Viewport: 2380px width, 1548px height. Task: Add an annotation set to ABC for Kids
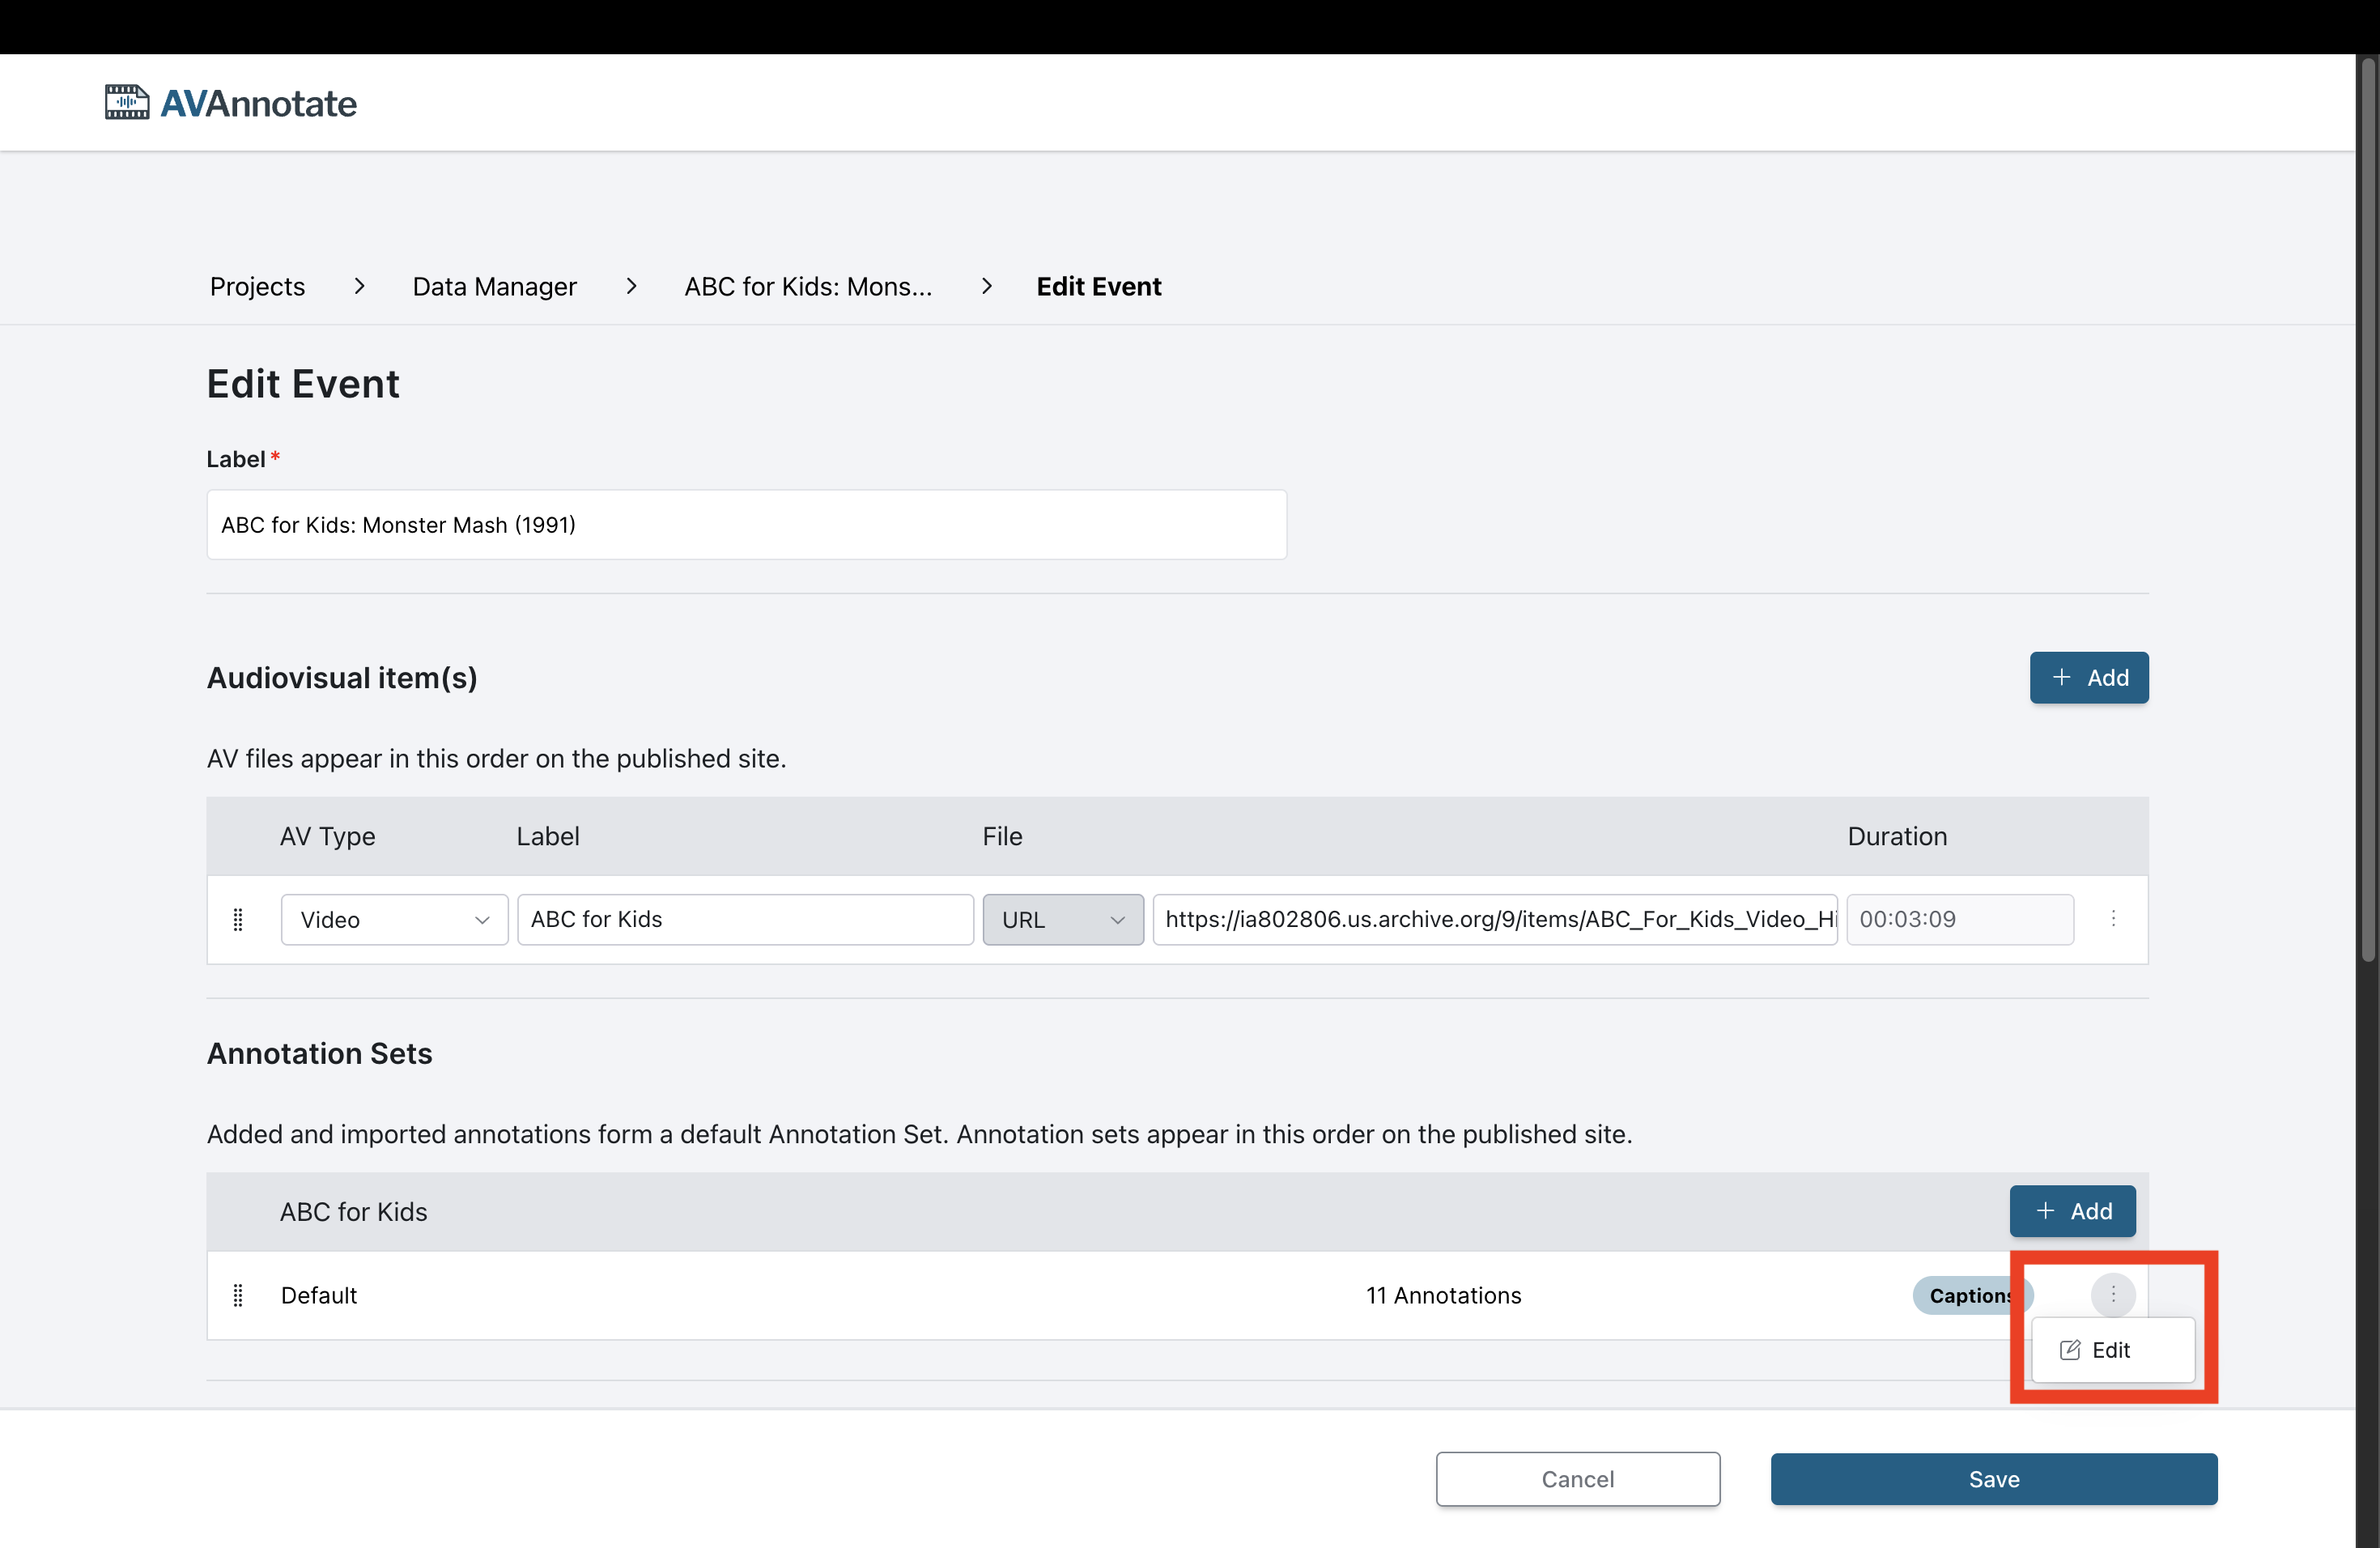[2072, 1211]
